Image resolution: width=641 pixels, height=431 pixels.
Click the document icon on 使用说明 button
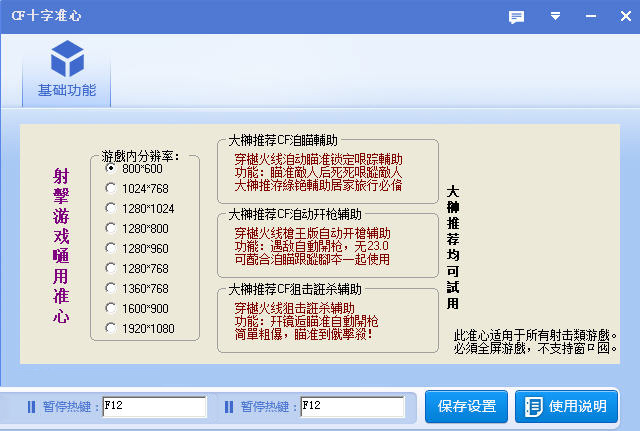tap(534, 406)
